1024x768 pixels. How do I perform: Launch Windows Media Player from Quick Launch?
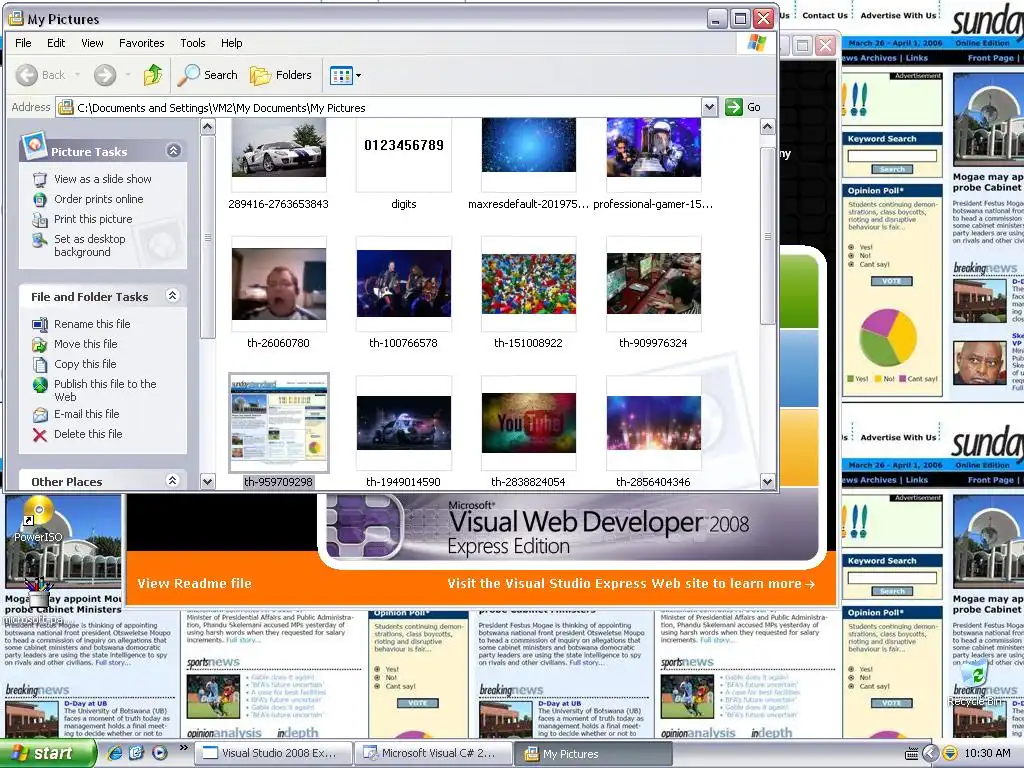pyautogui.click(x=159, y=753)
